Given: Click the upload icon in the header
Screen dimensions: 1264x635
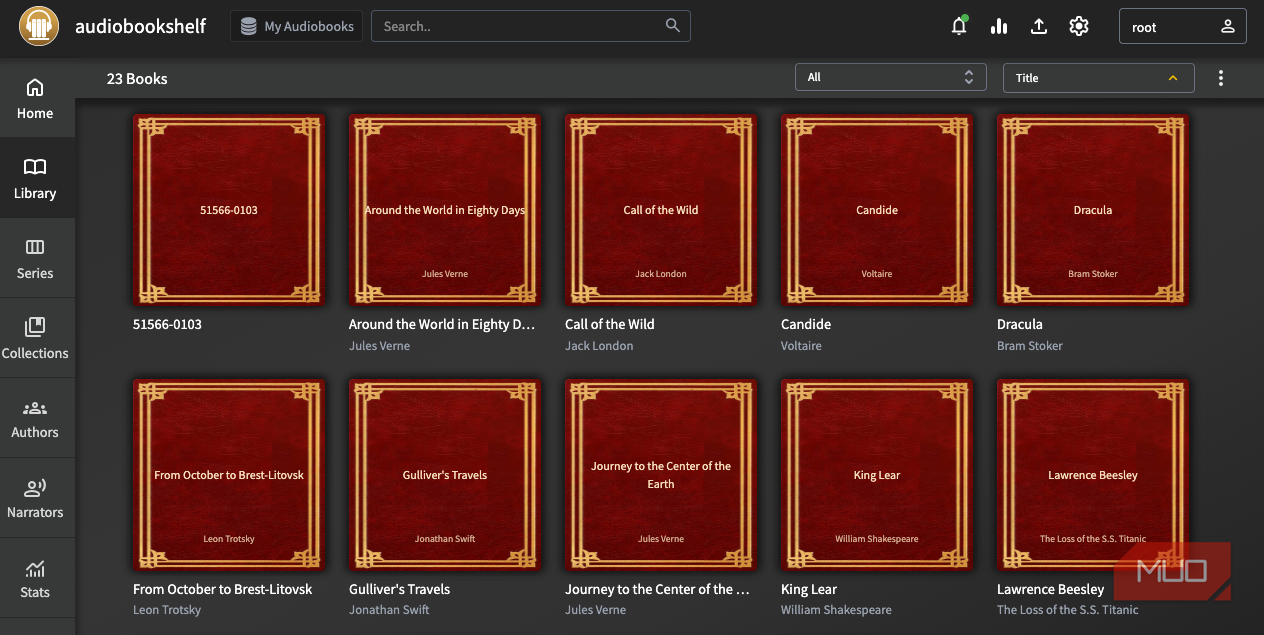Looking at the screenshot, I should [1039, 27].
